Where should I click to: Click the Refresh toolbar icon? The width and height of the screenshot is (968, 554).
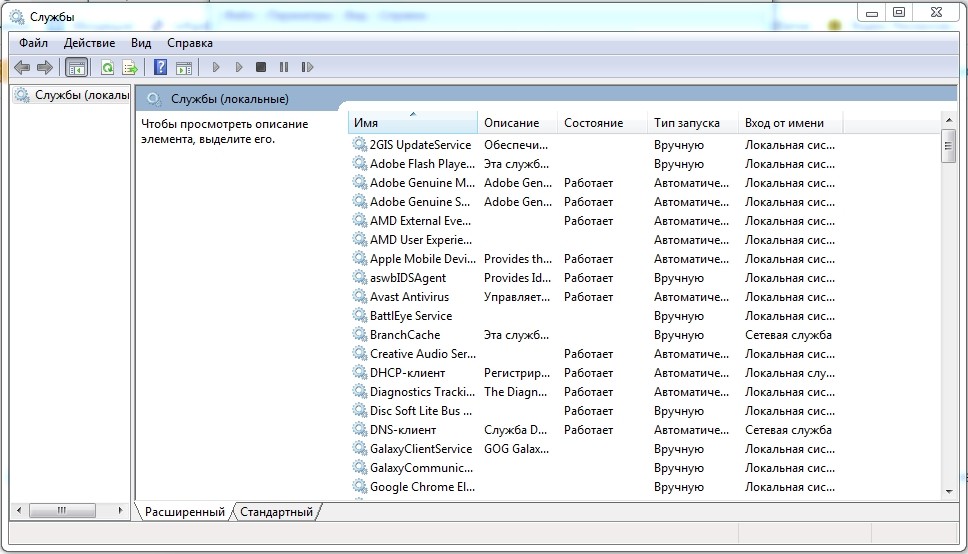[x=107, y=67]
